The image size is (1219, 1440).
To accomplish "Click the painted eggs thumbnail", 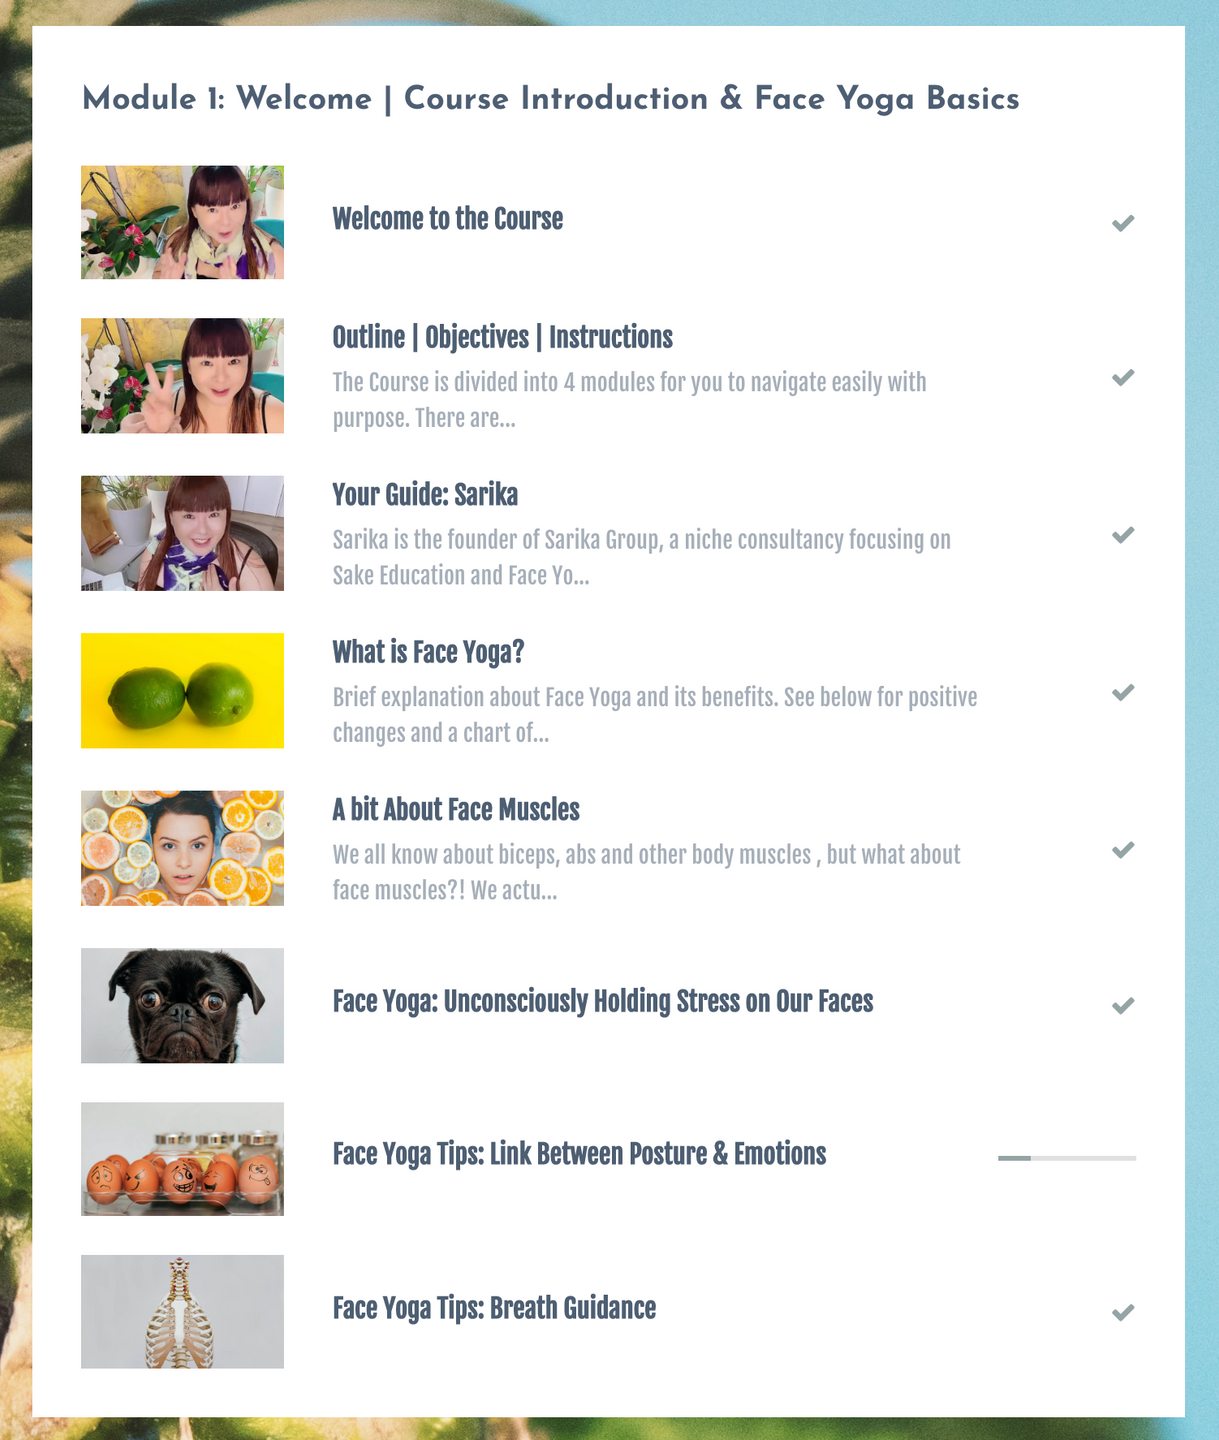I will pos(182,1159).
